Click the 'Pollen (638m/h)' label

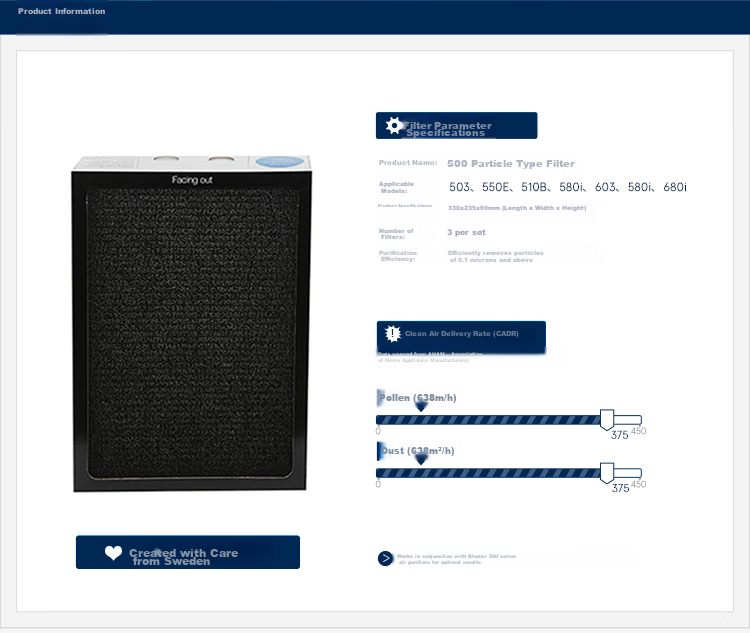pos(418,398)
